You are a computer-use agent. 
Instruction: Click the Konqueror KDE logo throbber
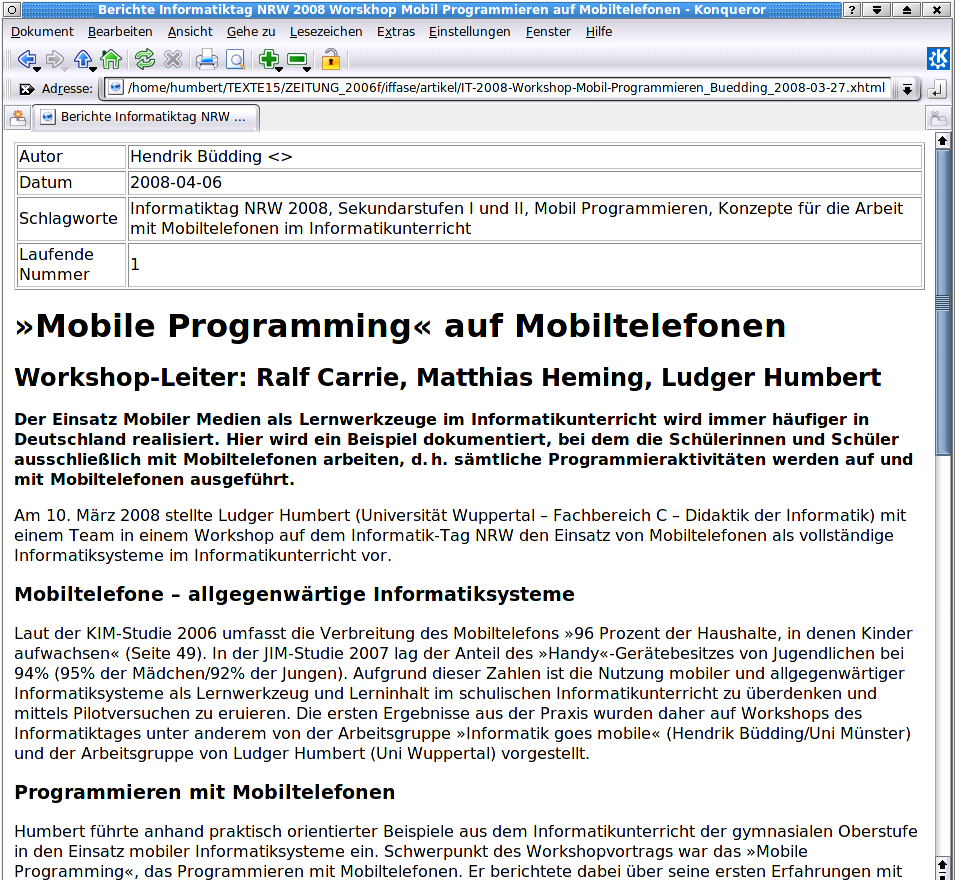pyautogui.click(x=938, y=58)
